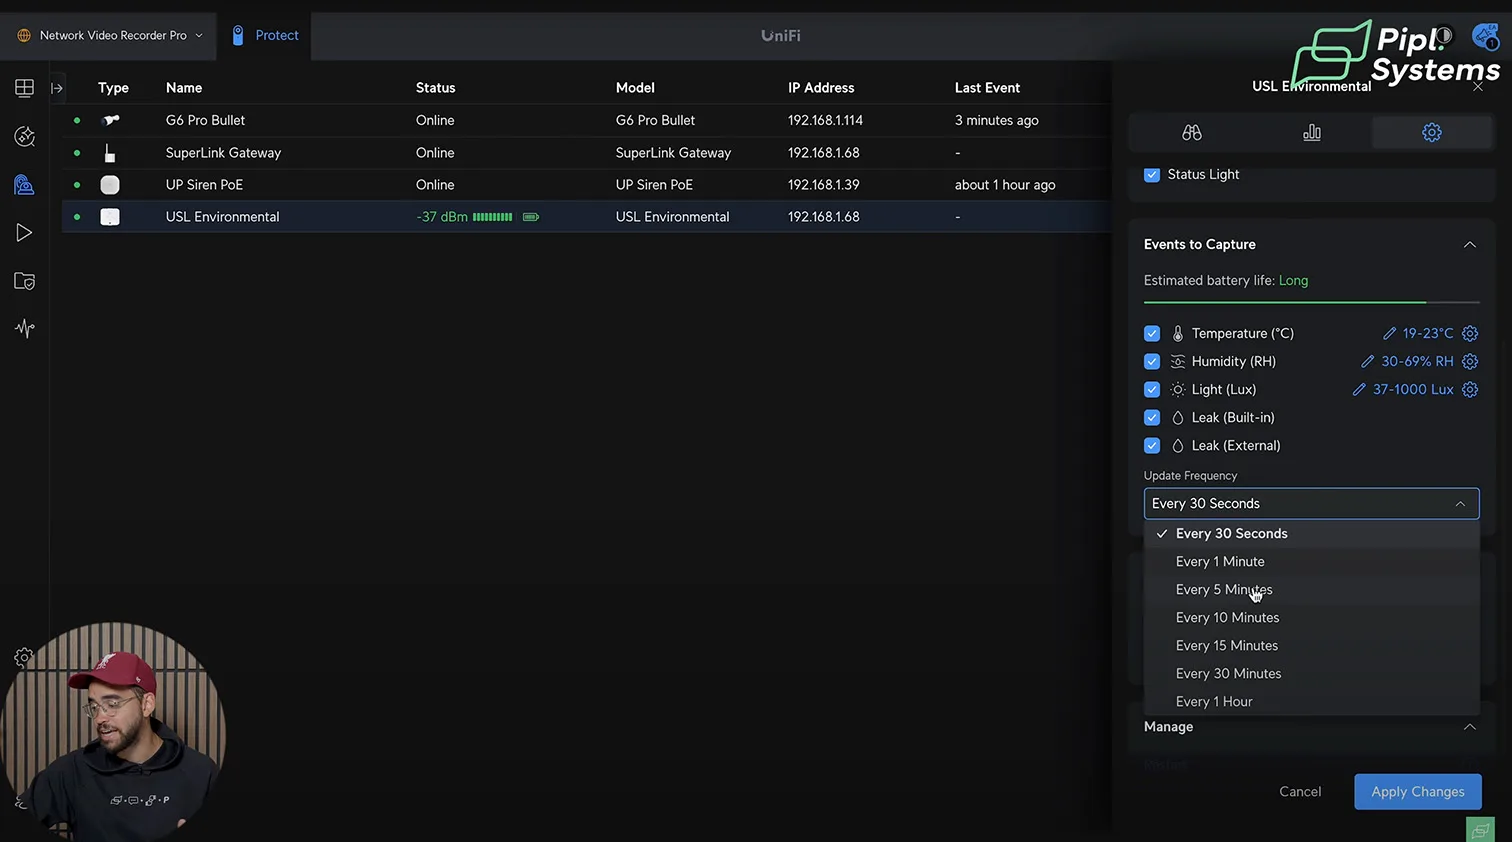1512x842 pixels.
Task: Click the SuperLink Gateway type icon
Action: [110, 153]
